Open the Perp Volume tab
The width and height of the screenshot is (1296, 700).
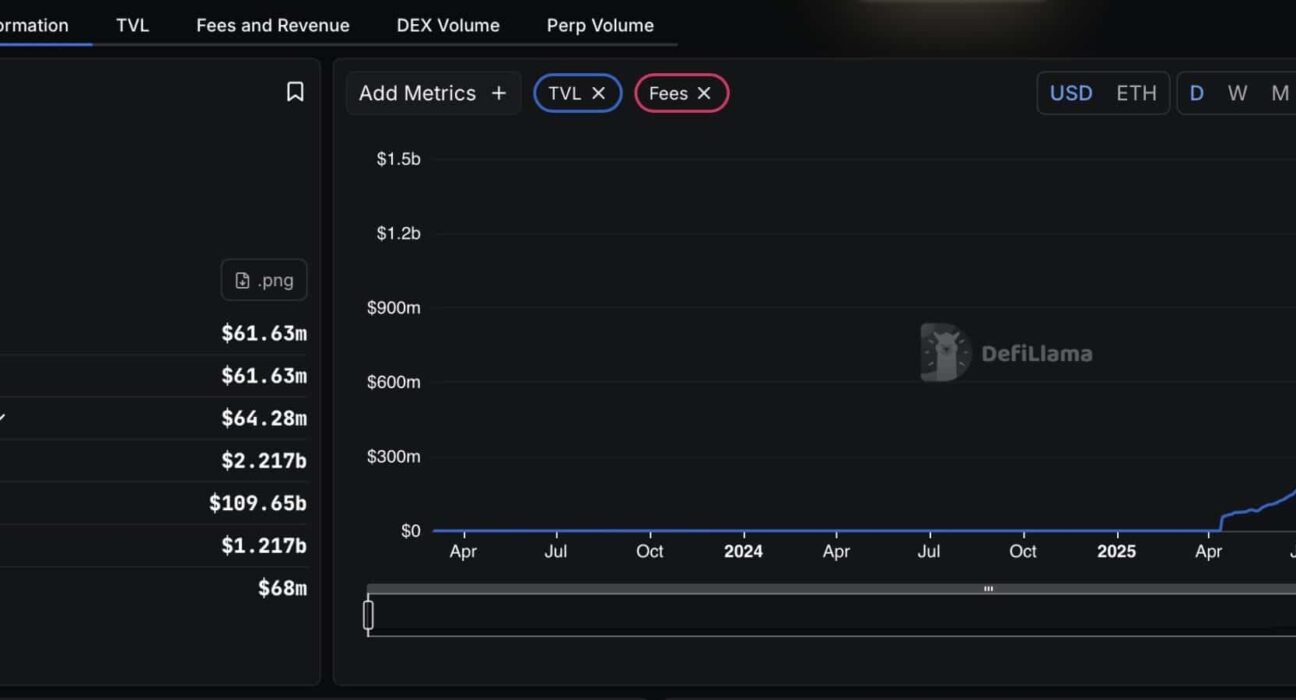click(x=600, y=25)
